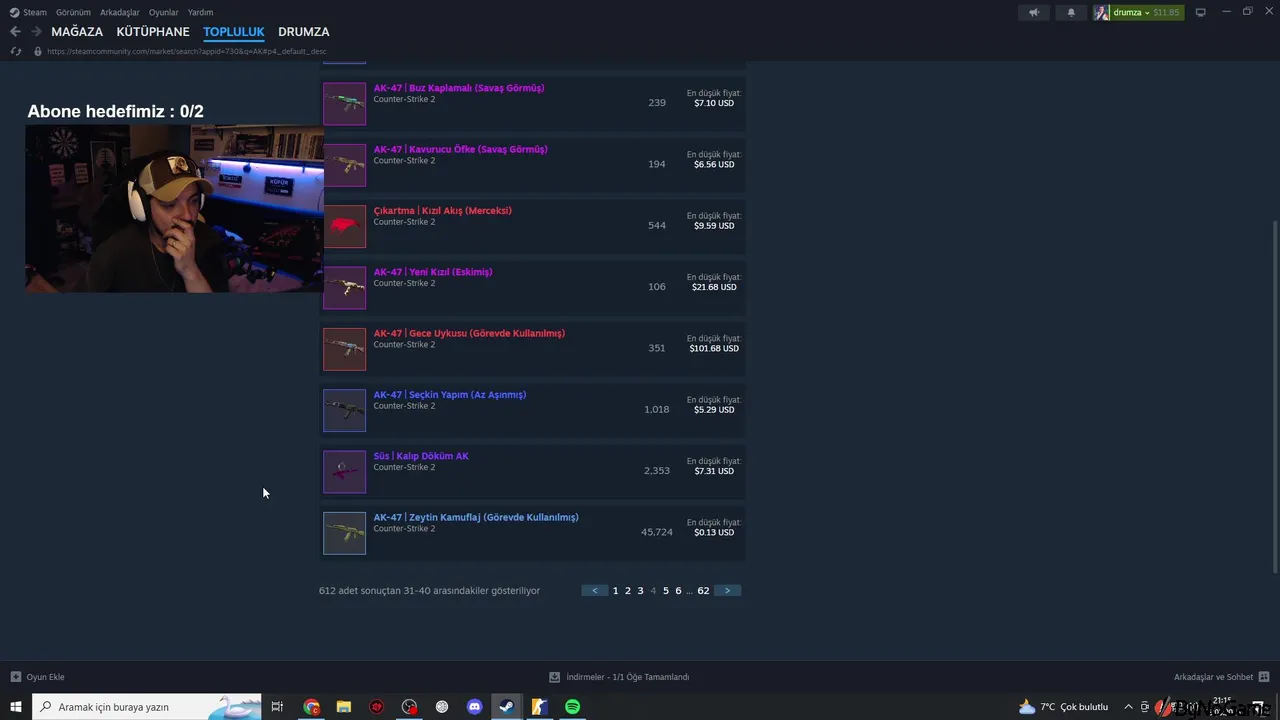This screenshot has height=720, width=1280.
Task: Open Chrome from the taskbar
Action: coord(312,707)
